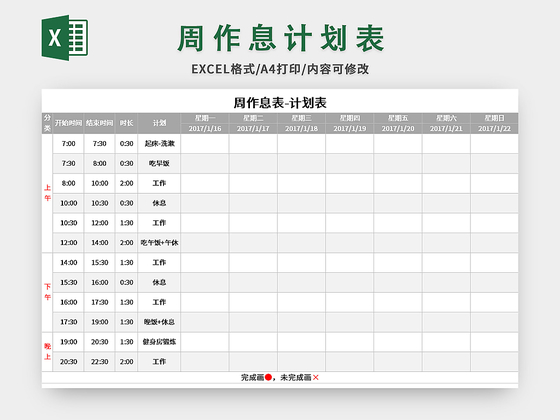Viewport: 560px width, 420px height.
Task: Select the 吃早饭 plan cell
Action: 159,164
